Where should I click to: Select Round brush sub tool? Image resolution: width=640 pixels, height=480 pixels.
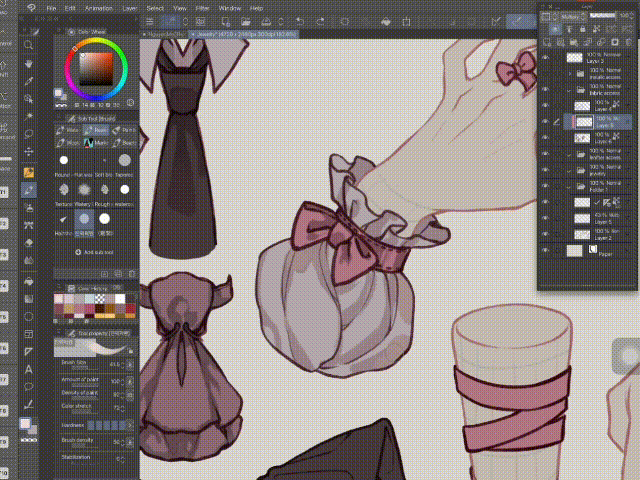[x=64, y=164]
